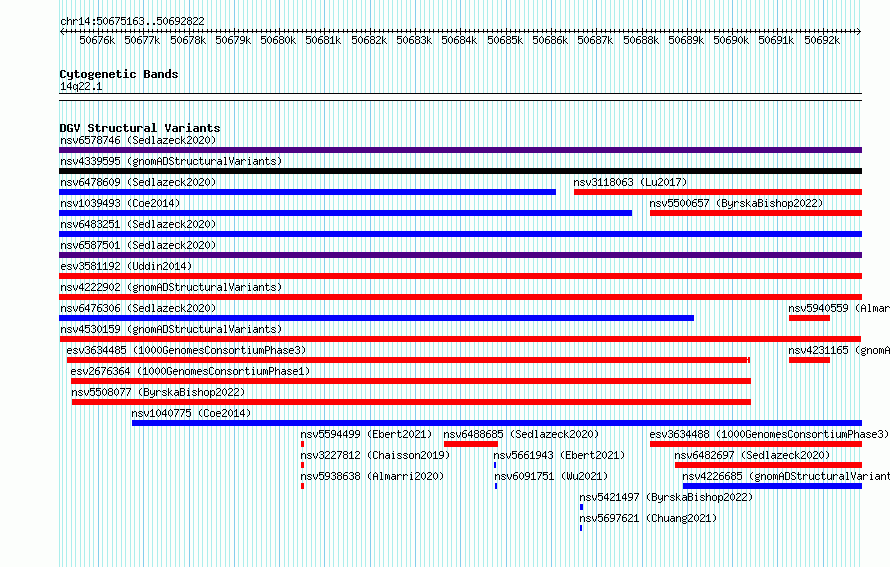
Task: Click red bar under nsv5500657
Action: pos(756,213)
